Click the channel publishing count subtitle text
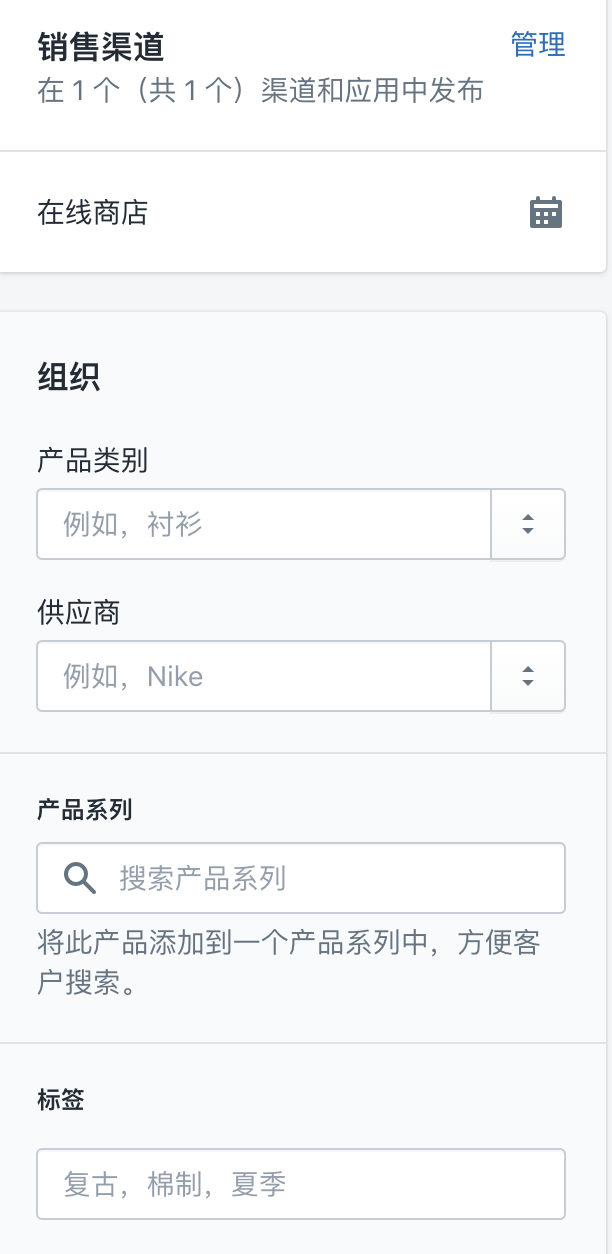Screen dimensions: 612x1254 point(260,91)
